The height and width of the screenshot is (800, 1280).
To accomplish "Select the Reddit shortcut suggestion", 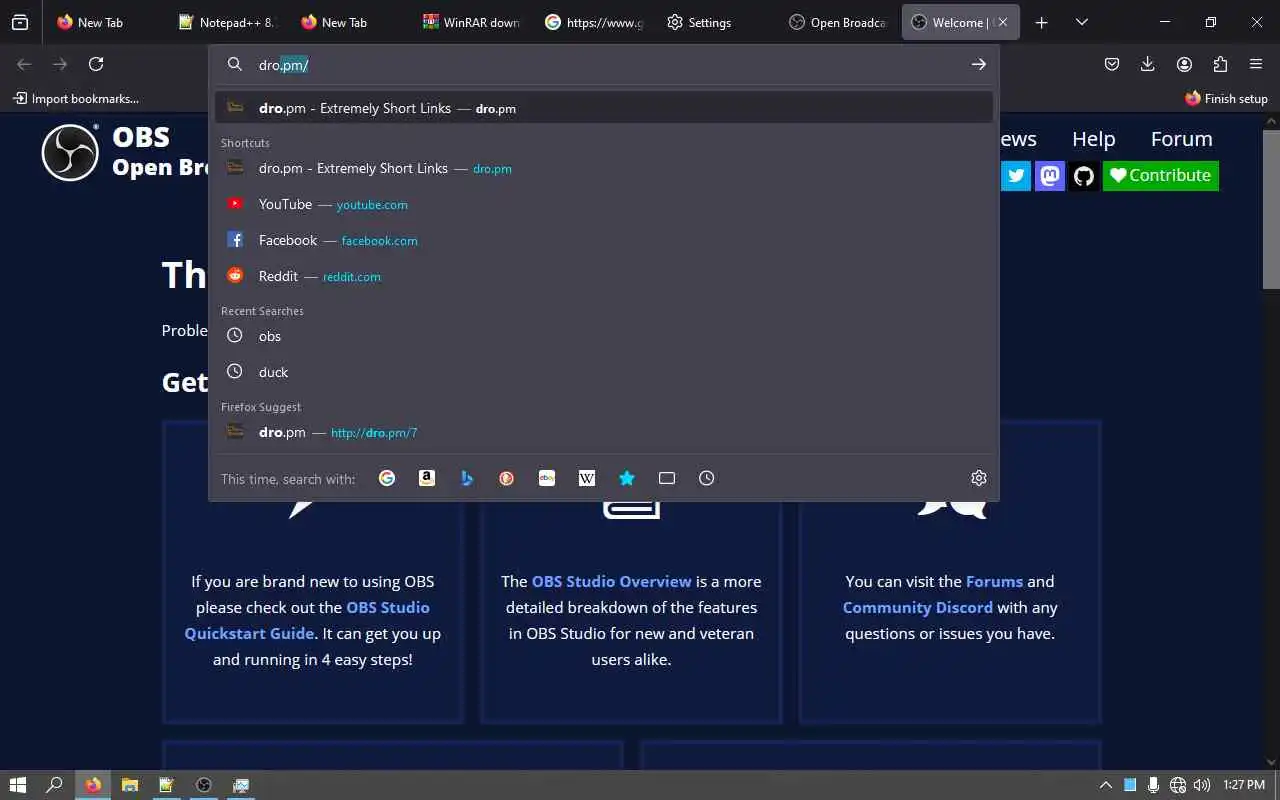I will pos(604,276).
